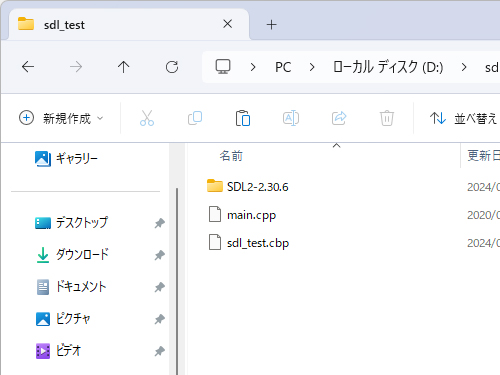
Task: Select the sdl_test tab
Action: 129,25
